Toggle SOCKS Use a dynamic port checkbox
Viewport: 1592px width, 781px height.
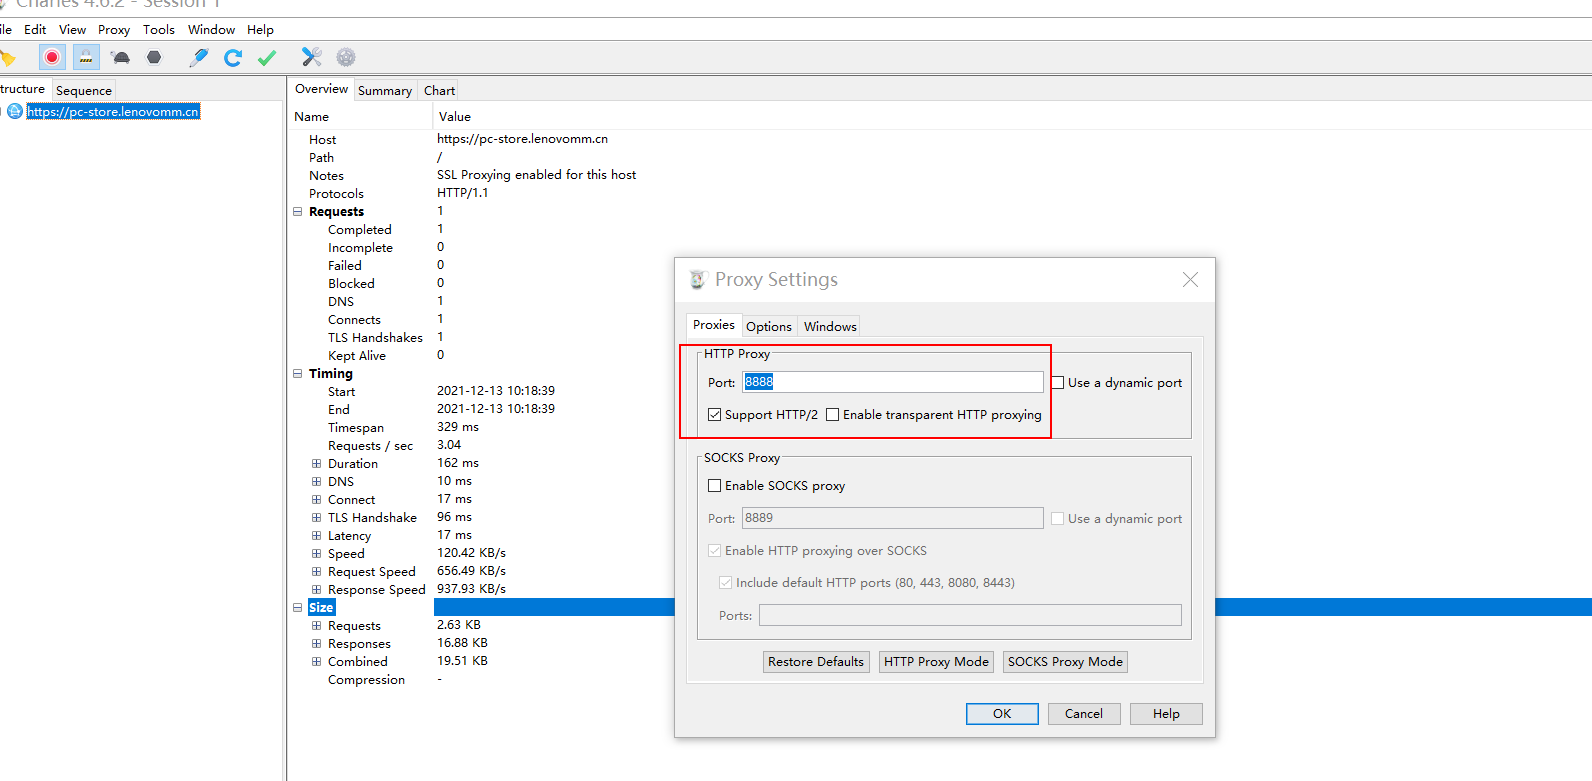pos(1057,519)
